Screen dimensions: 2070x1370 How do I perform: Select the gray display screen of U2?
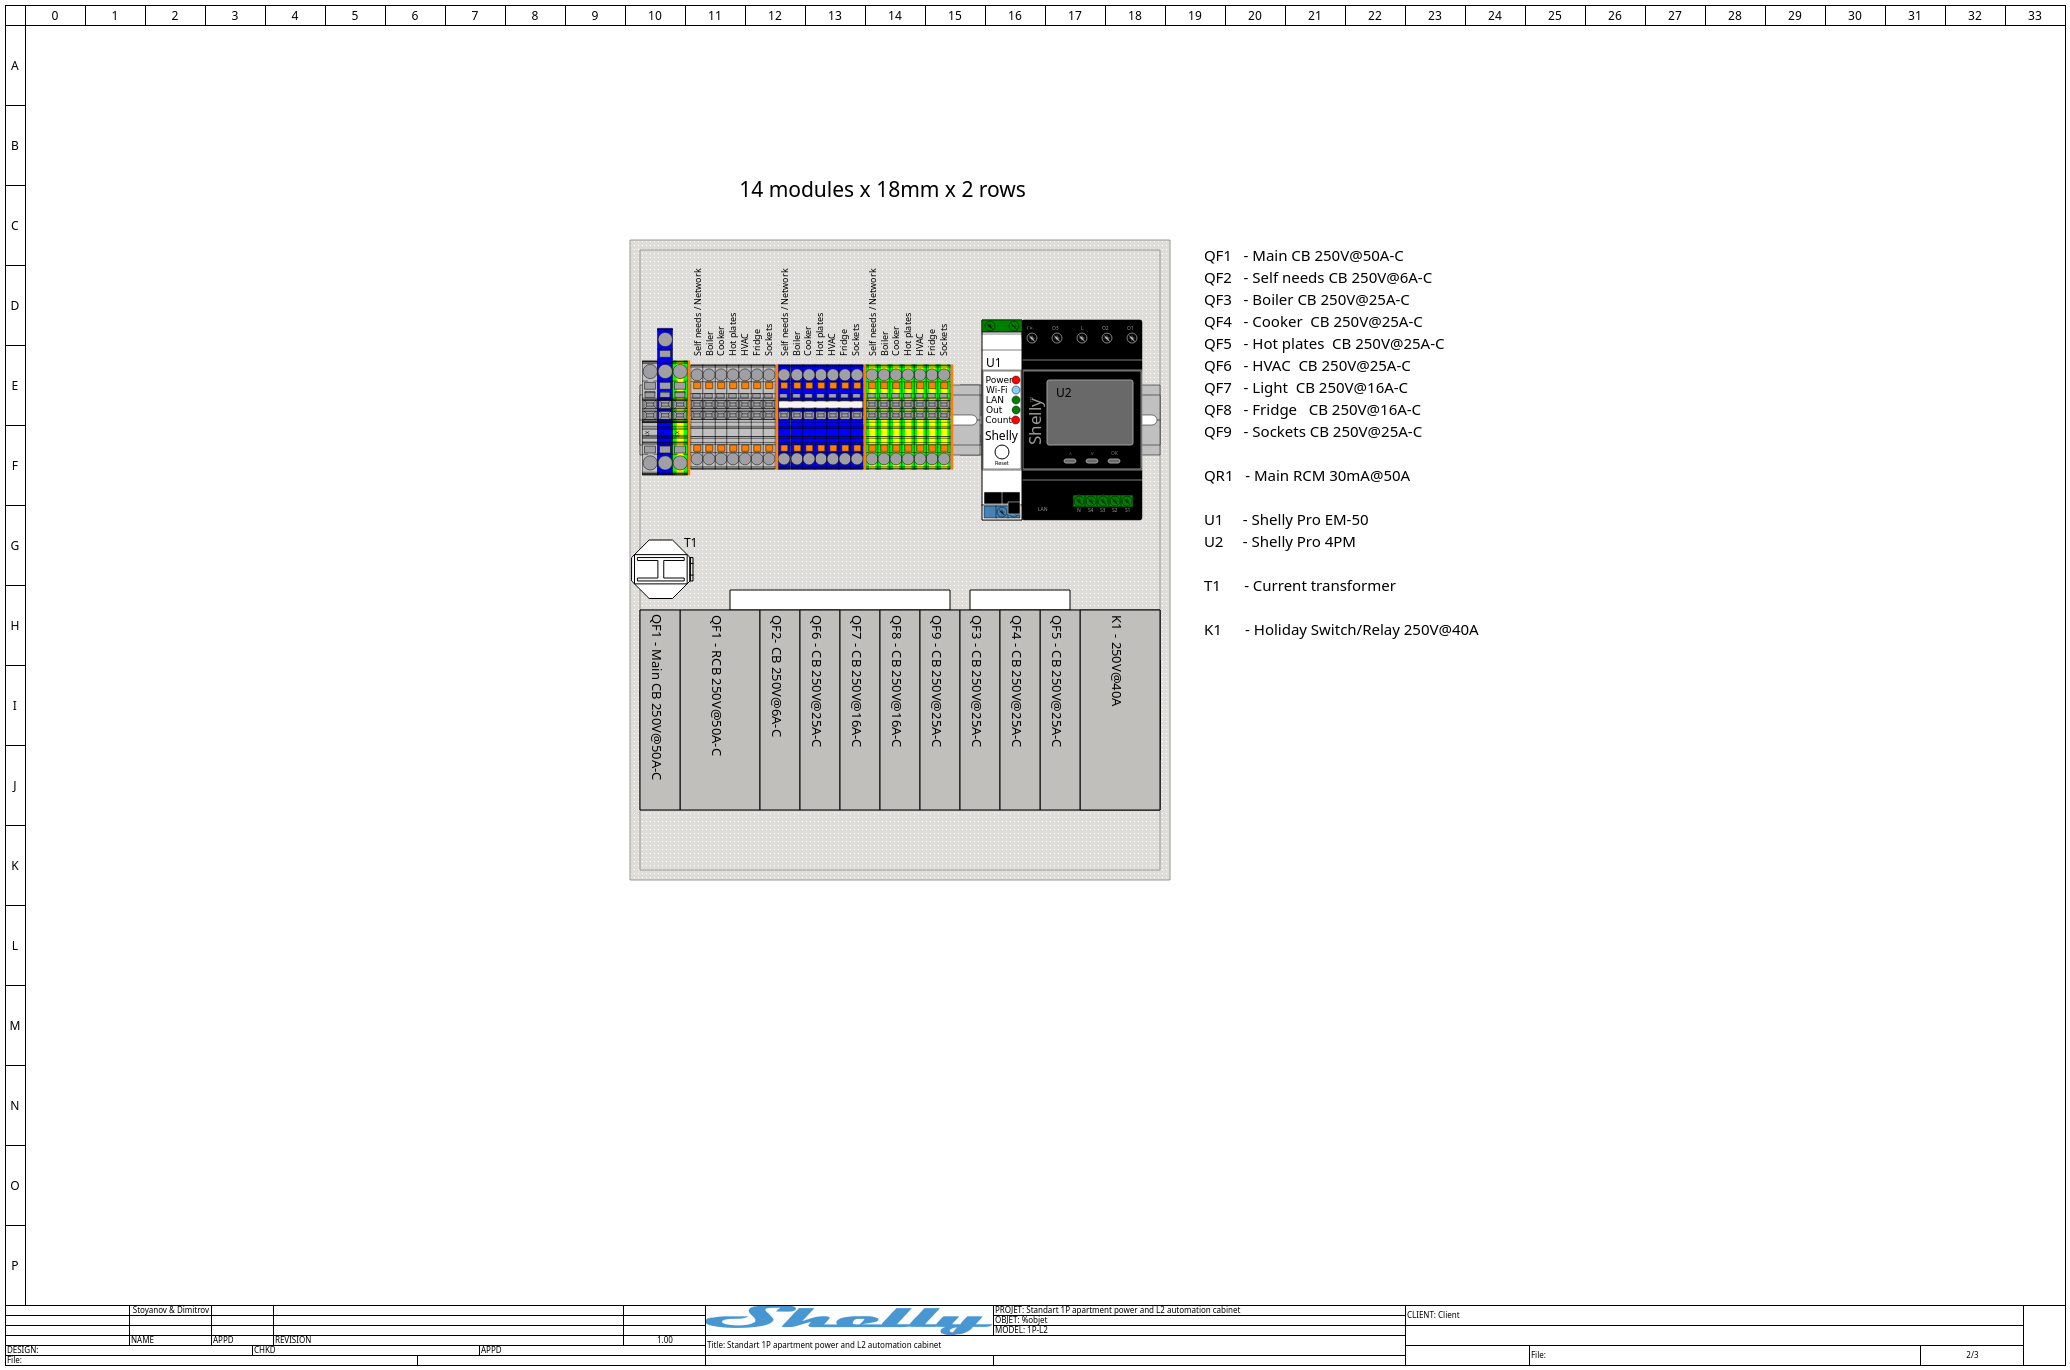[x=1090, y=411]
